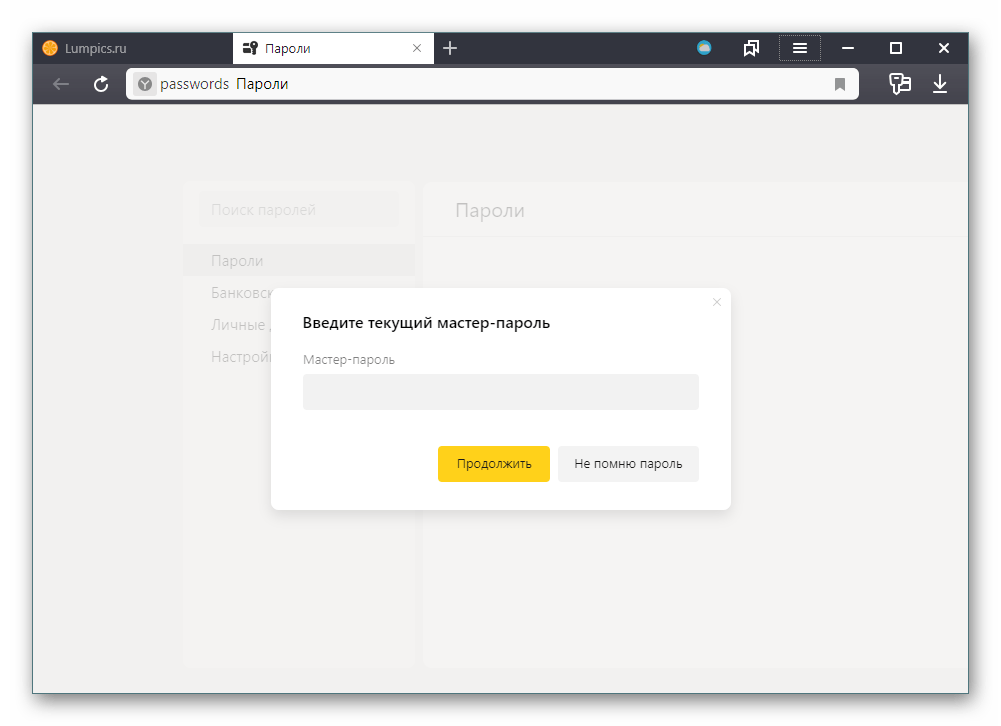Click the Поиск паролей search box

coord(298,210)
